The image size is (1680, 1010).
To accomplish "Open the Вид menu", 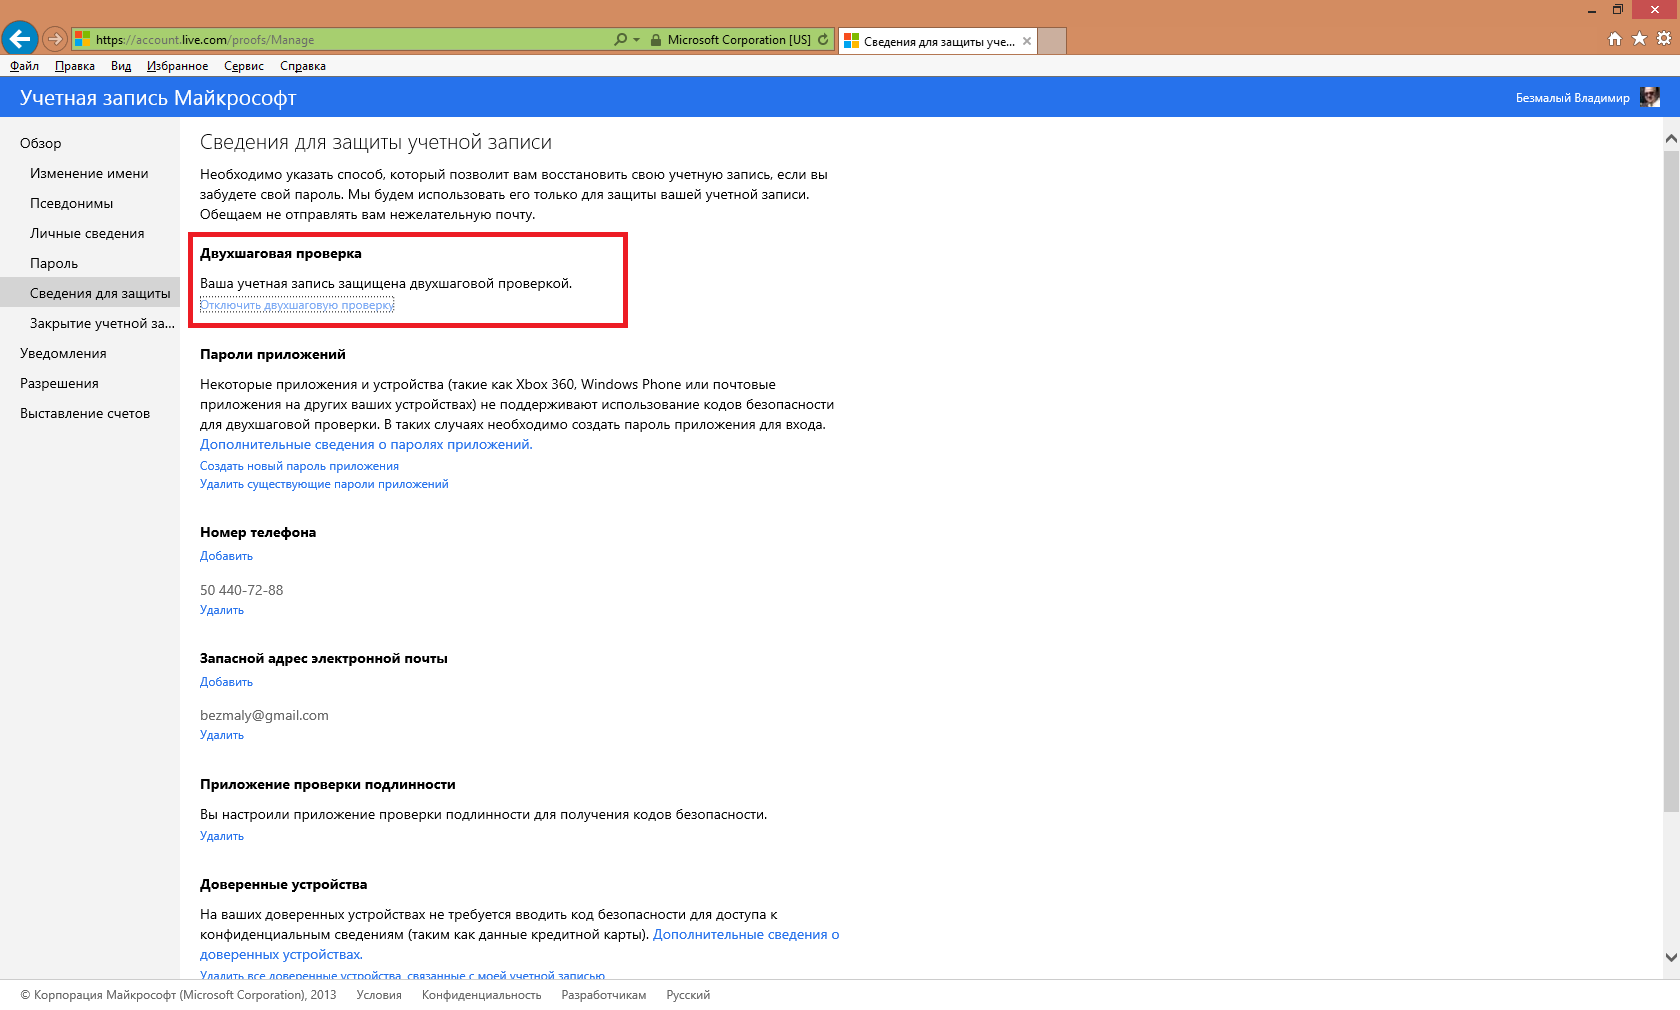I will click(121, 66).
